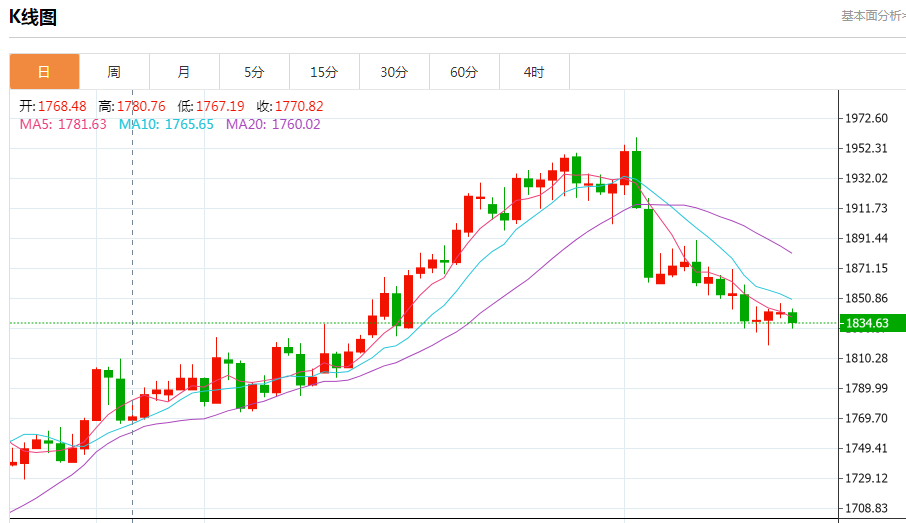This screenshot has width=906, height=523.
Task: Select the 30分 interval tab
Action: click(394, 72)
